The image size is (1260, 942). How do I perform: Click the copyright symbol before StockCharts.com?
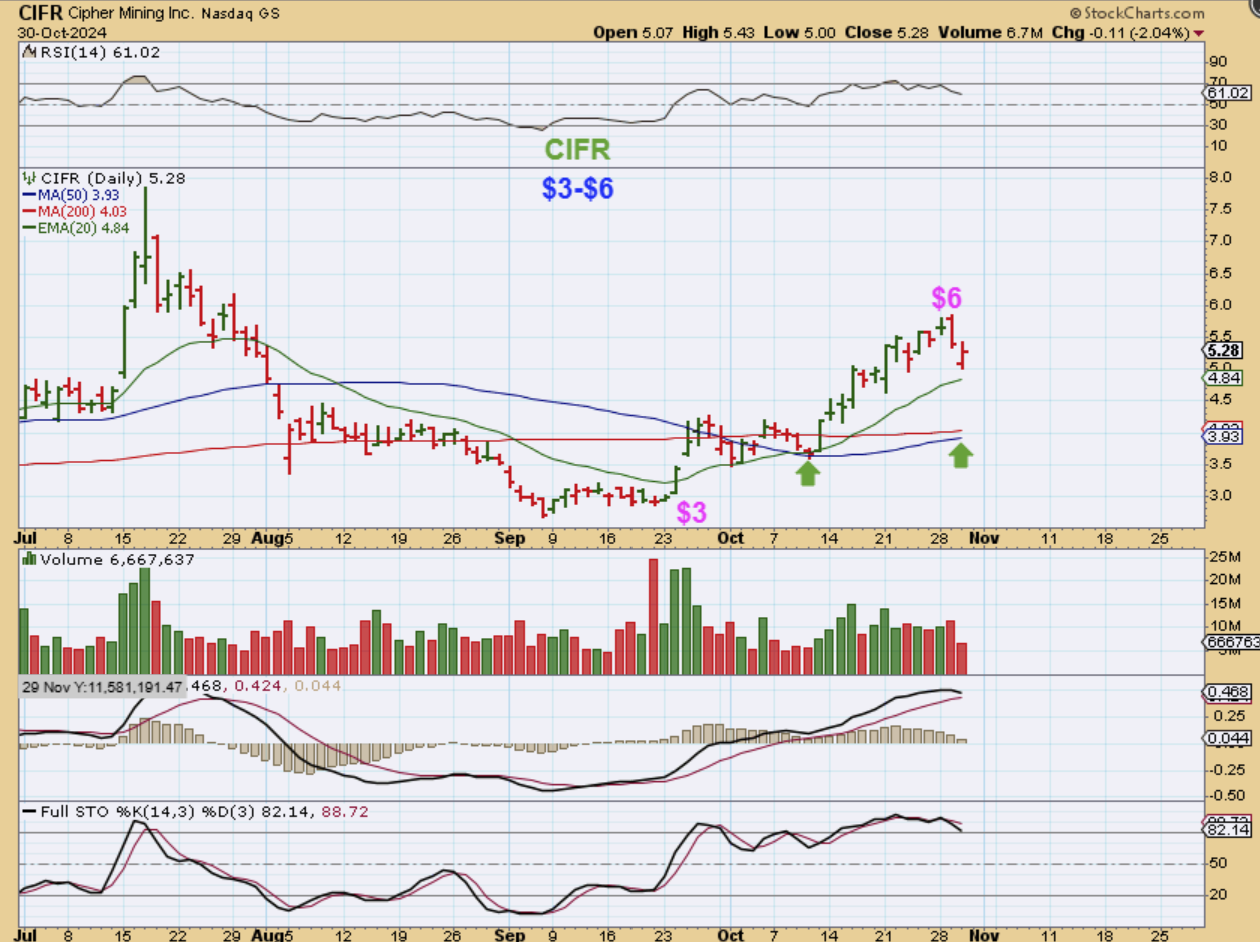coord(1076,14)
